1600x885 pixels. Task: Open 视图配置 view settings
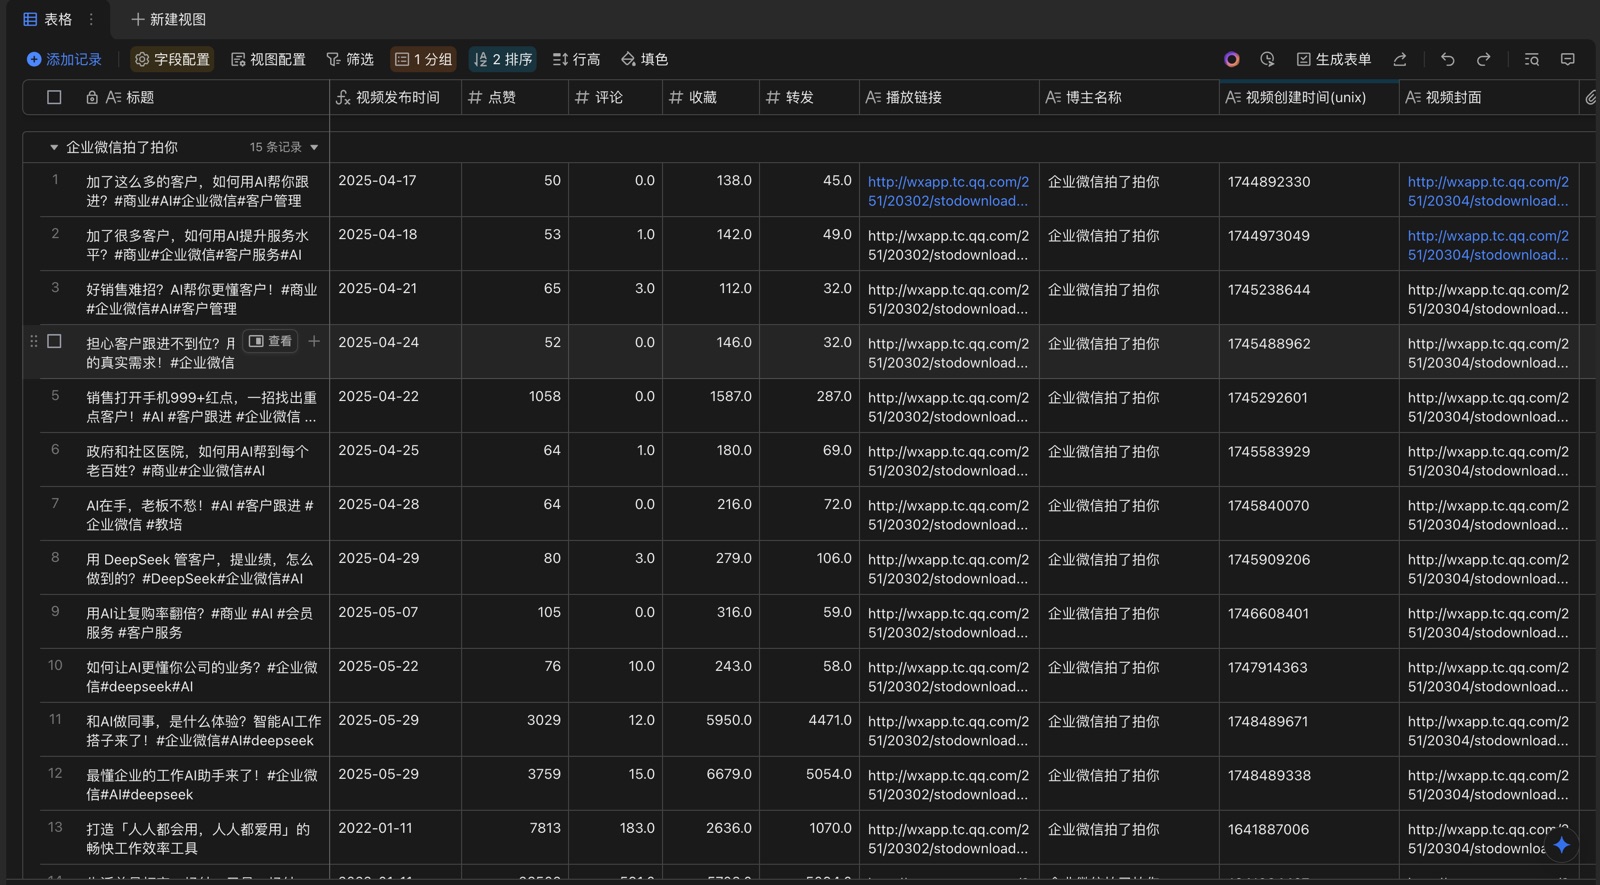click(268, 59)
